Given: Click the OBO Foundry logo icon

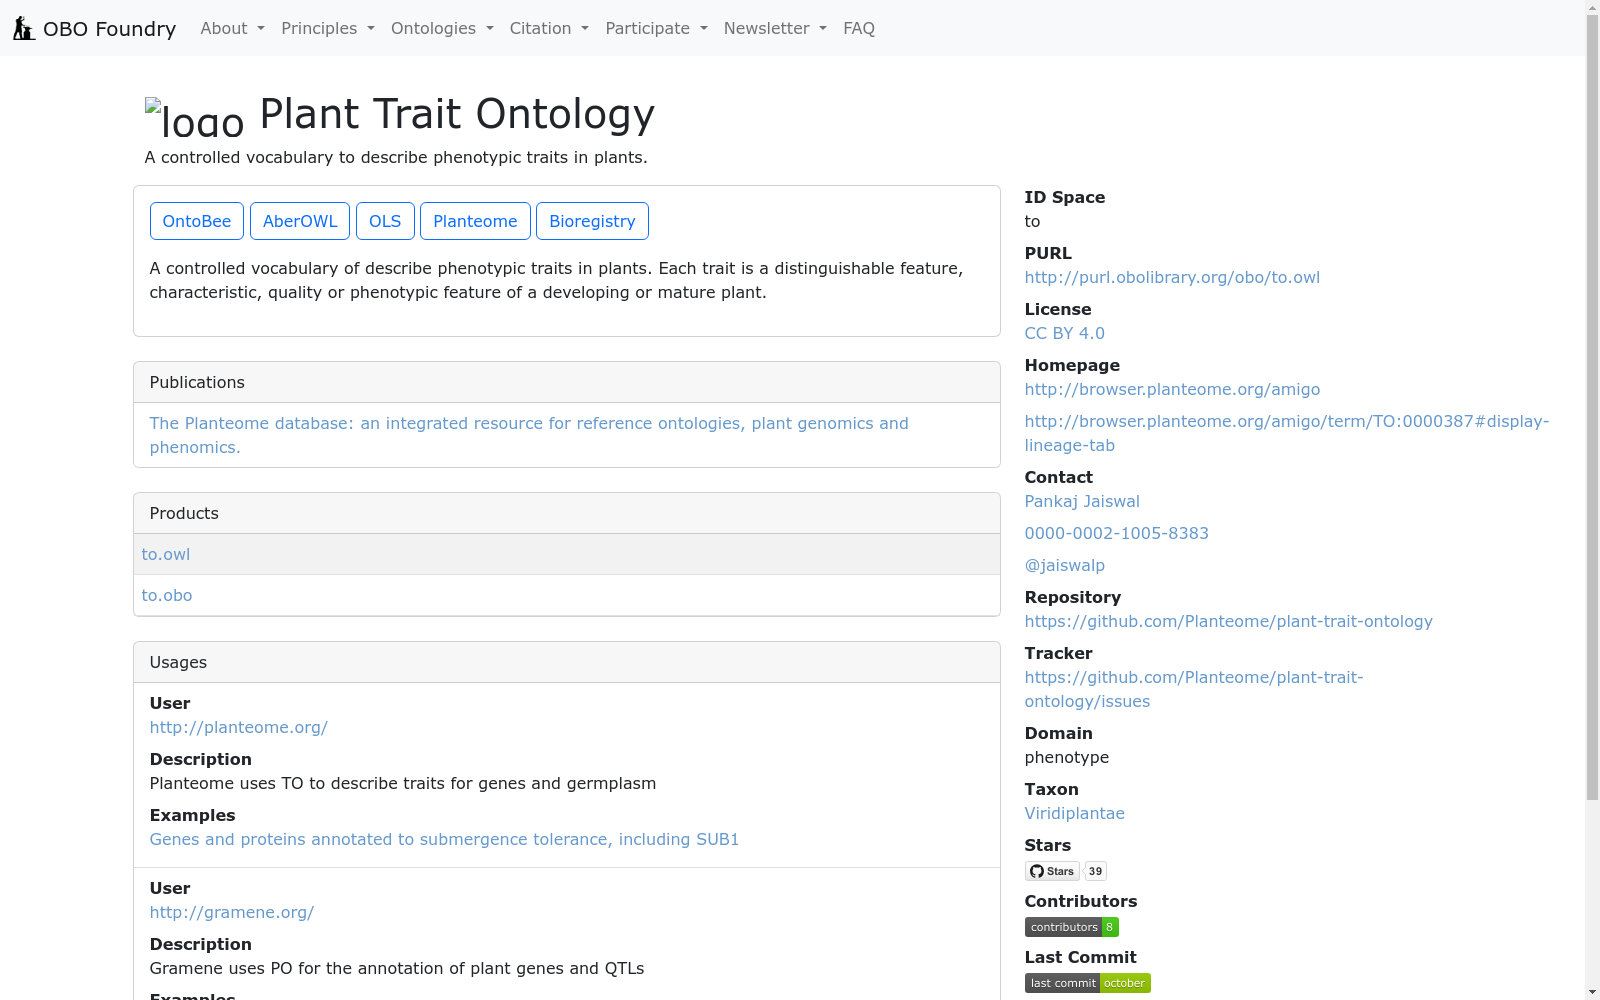Looking at the screenshot, I should [24, 28].
